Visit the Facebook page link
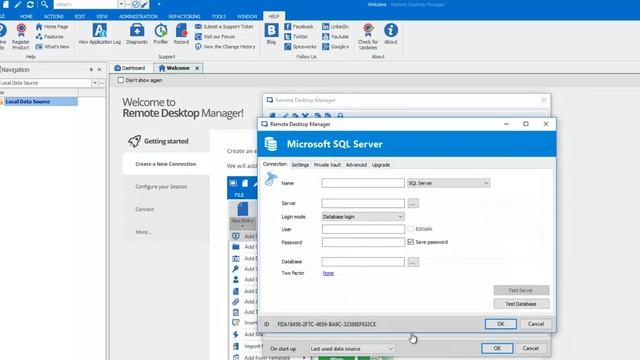The image size is (640, 360). 299,27
